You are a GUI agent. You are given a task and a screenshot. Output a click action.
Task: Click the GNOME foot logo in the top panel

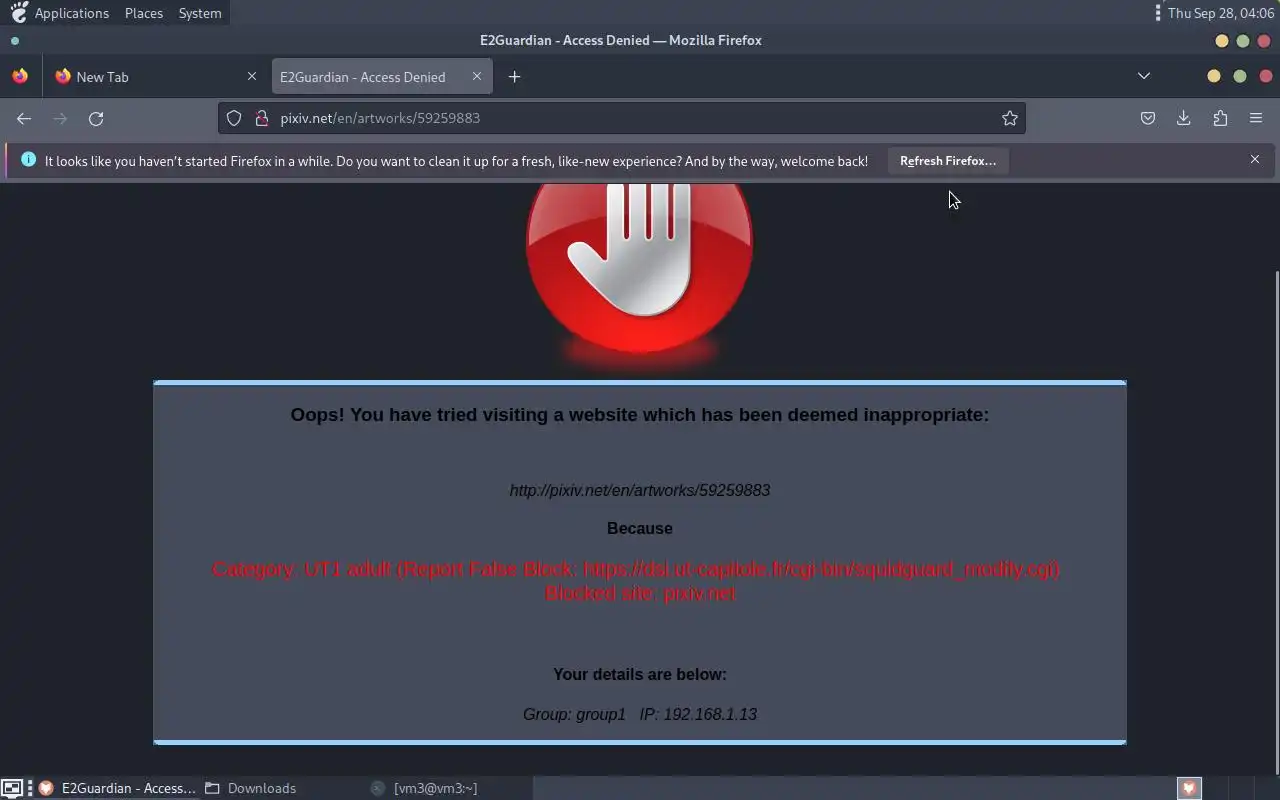18,13
